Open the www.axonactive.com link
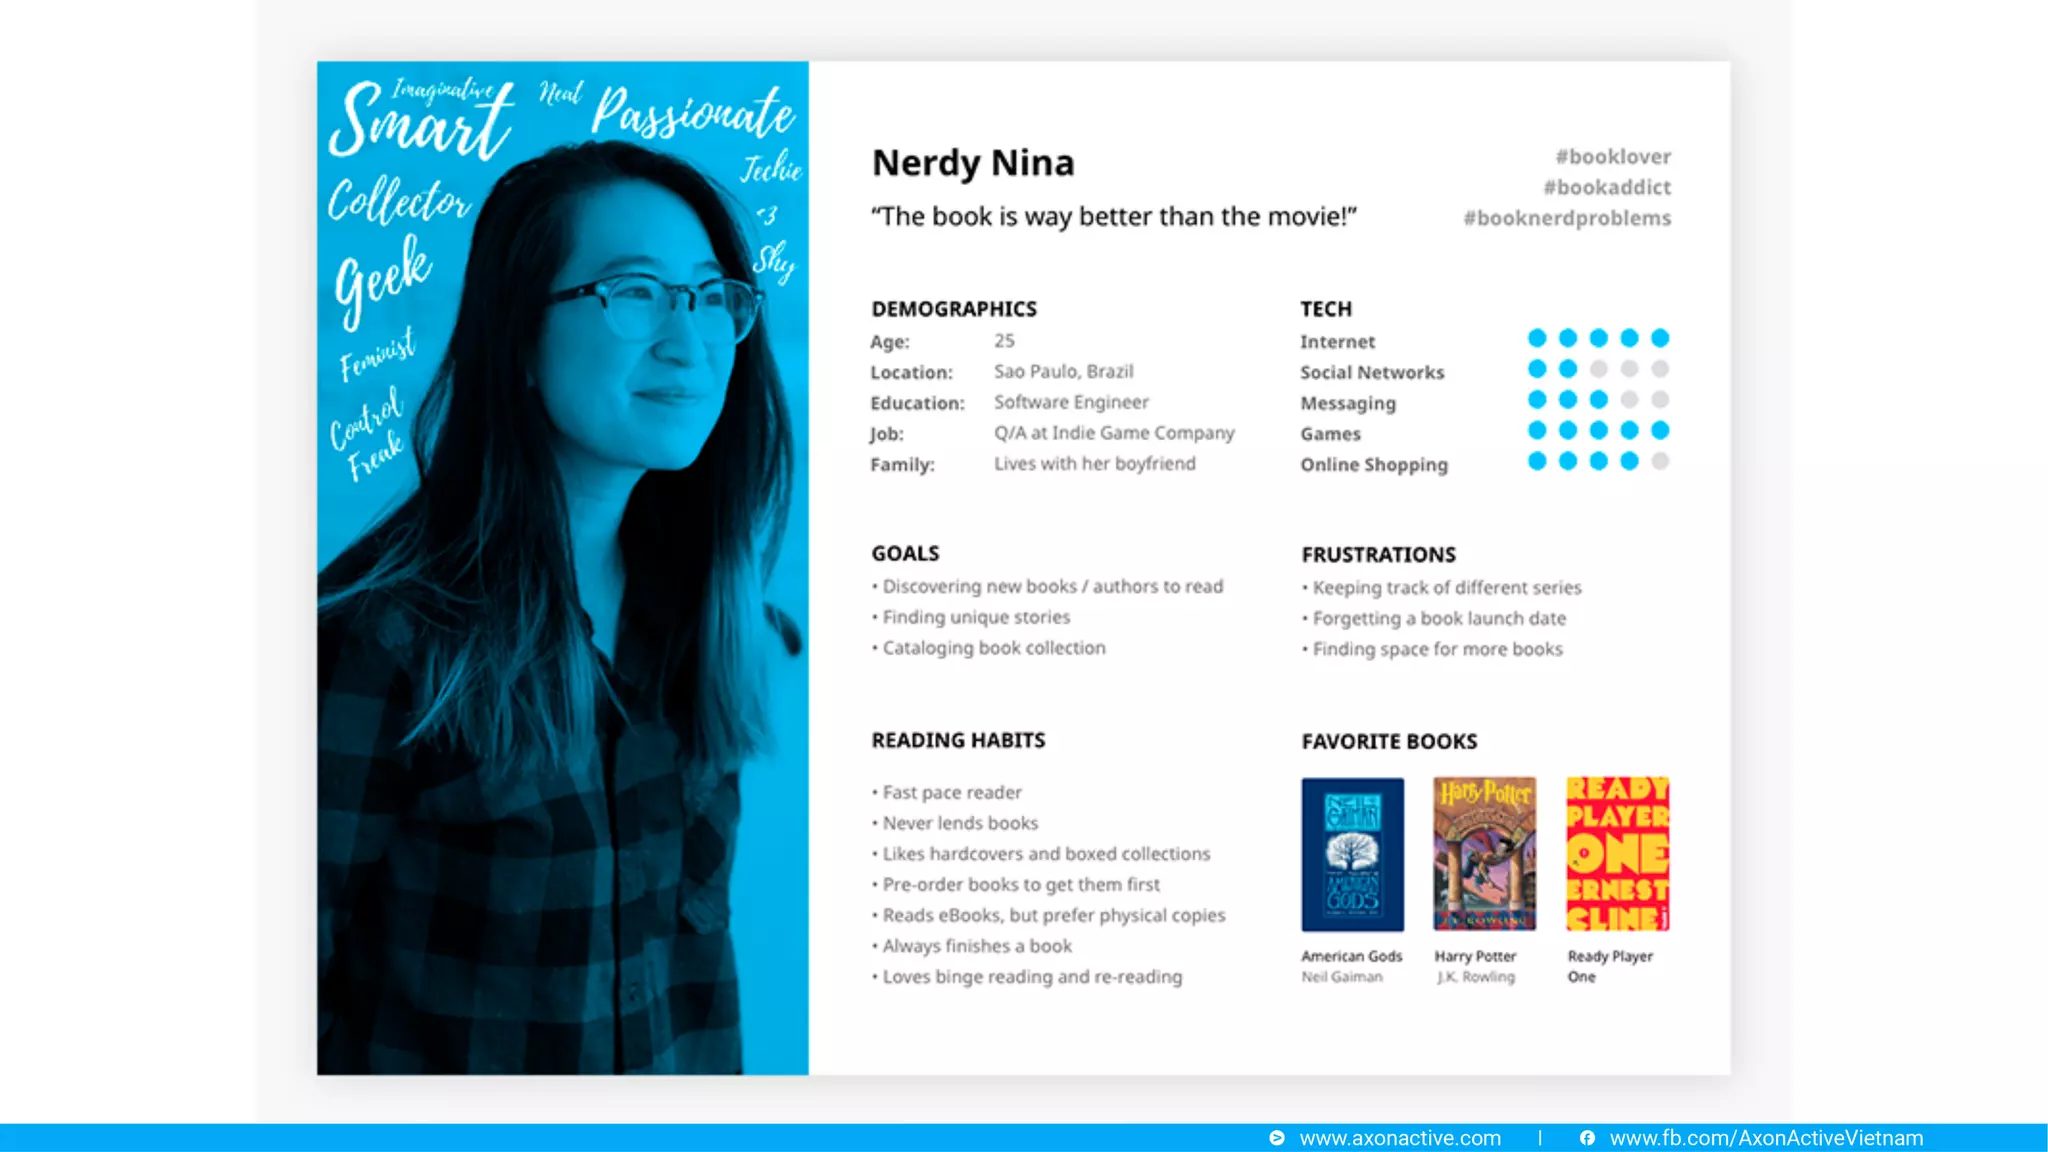 pyautogui.click(x=1400, y=1138)
